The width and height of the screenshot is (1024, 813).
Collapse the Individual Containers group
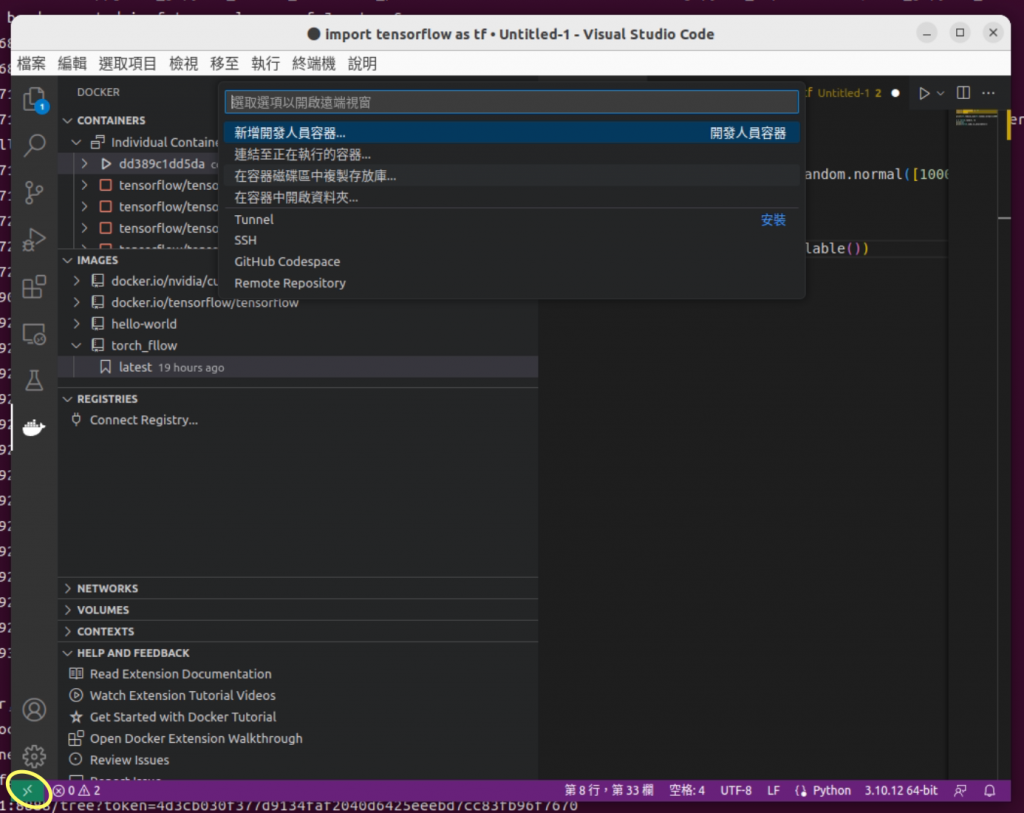(x=76, y=142)
